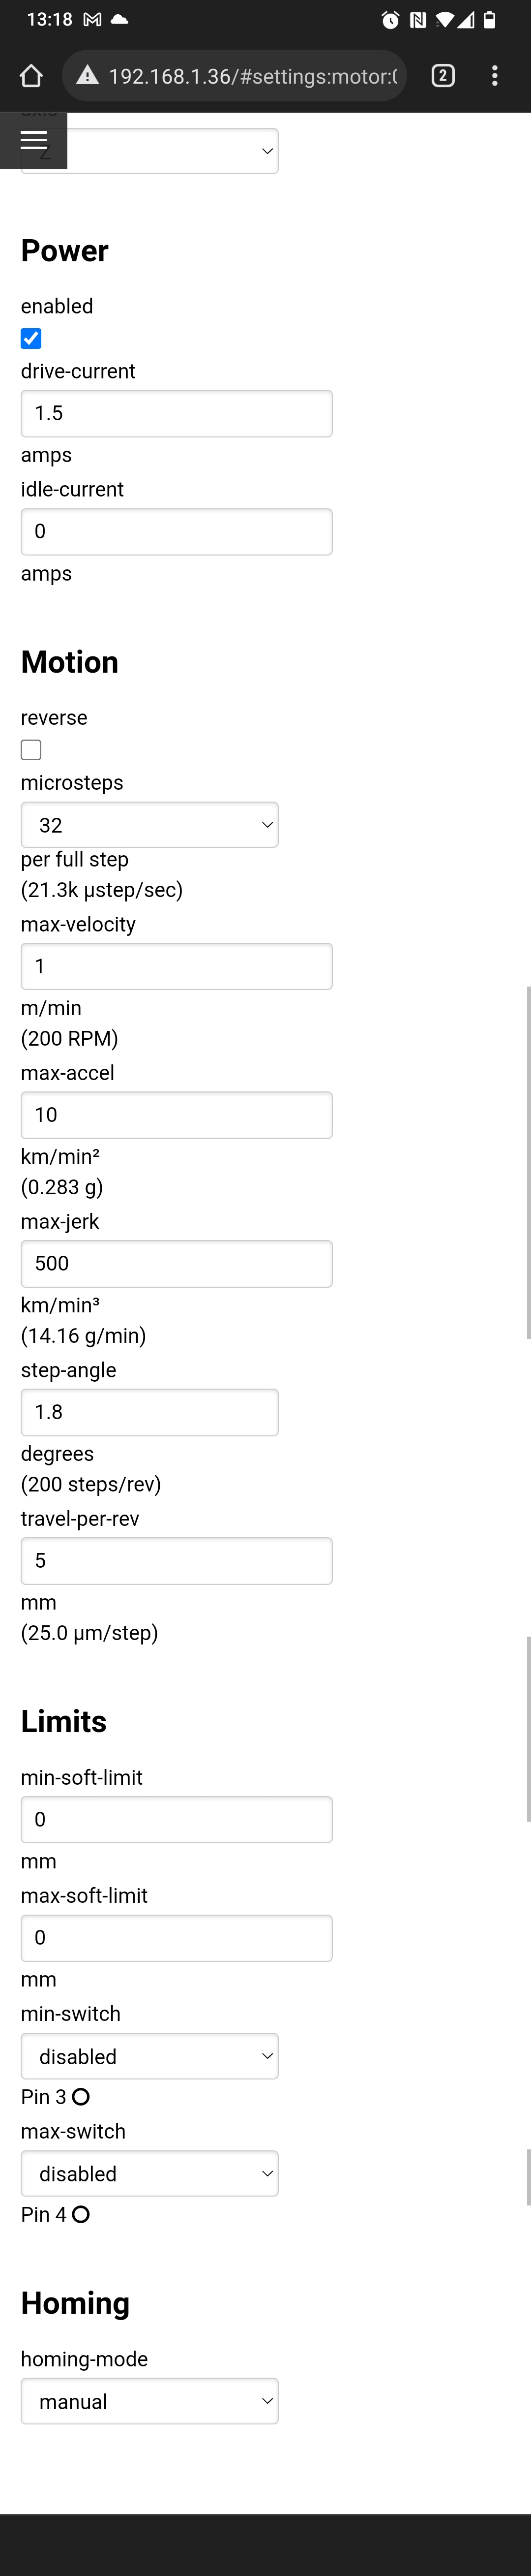This screenshot has width=531, height=2576.
Task: Focus the max-velocity input field
Action: click(x=176, y=966)
